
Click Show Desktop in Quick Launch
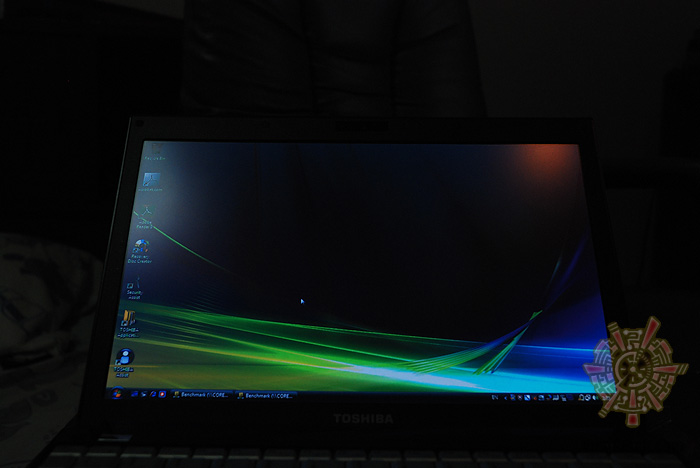pos(134,394)
